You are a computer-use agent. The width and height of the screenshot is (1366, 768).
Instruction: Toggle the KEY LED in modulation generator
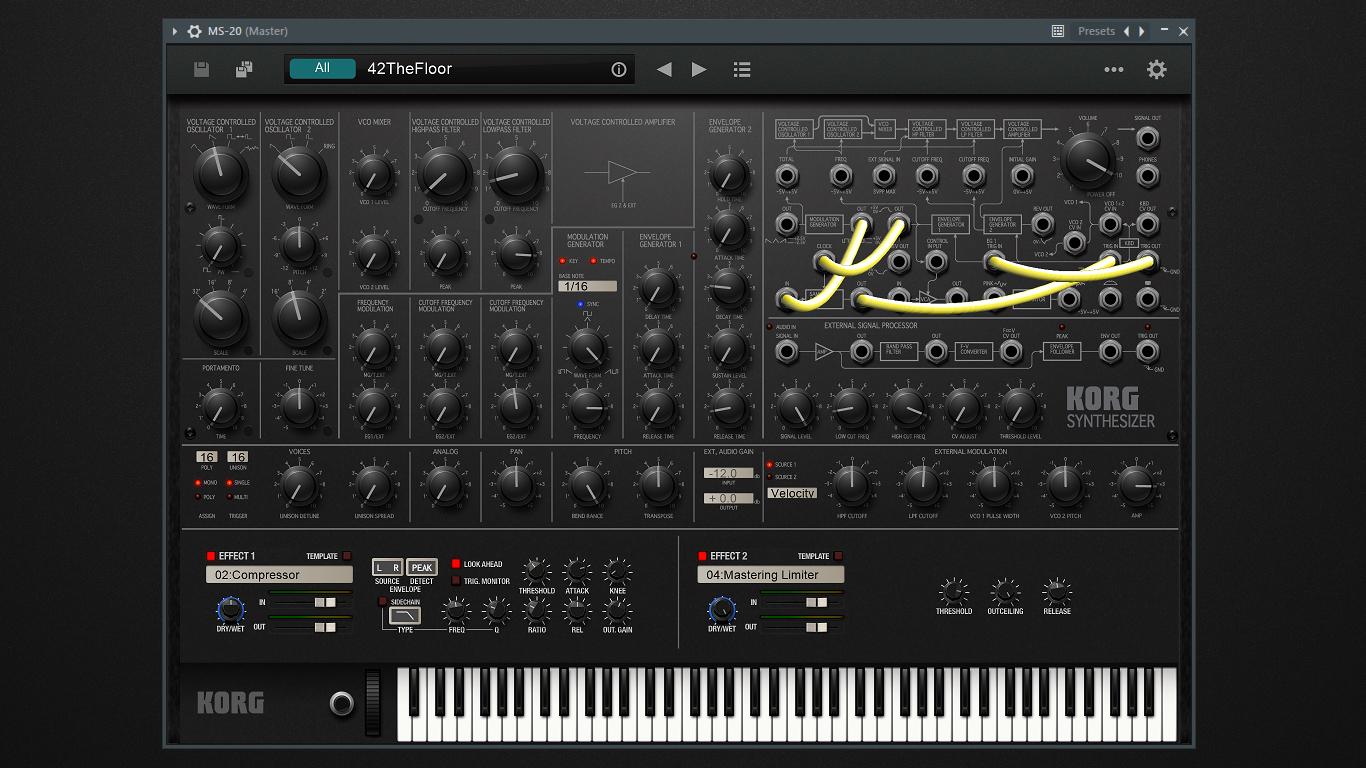pyautogui.click(x=563, y=261)
